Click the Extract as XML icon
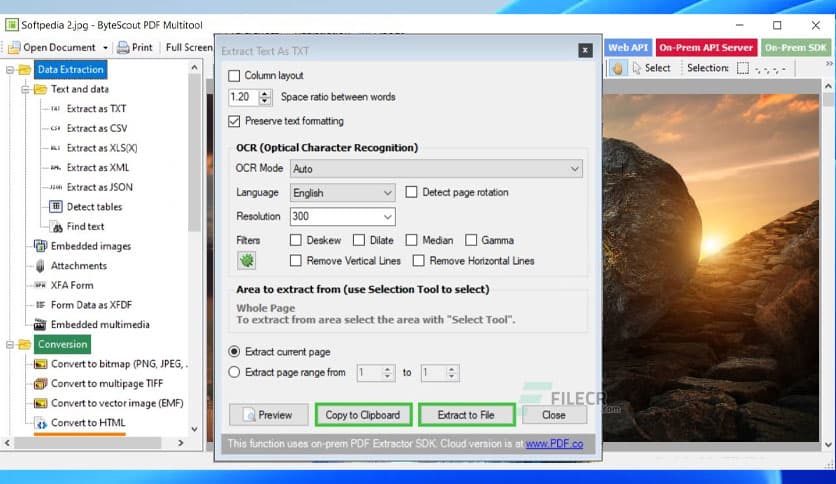The image size is (836, 484). pos(55,168)
